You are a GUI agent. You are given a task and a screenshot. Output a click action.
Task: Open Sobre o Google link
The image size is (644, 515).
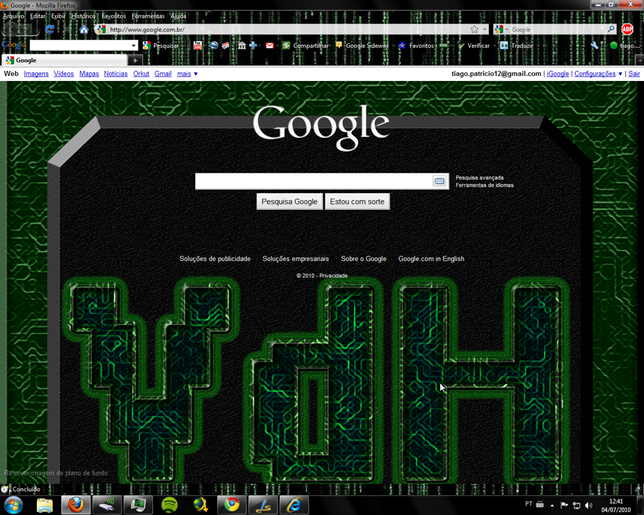click(363, 259)
